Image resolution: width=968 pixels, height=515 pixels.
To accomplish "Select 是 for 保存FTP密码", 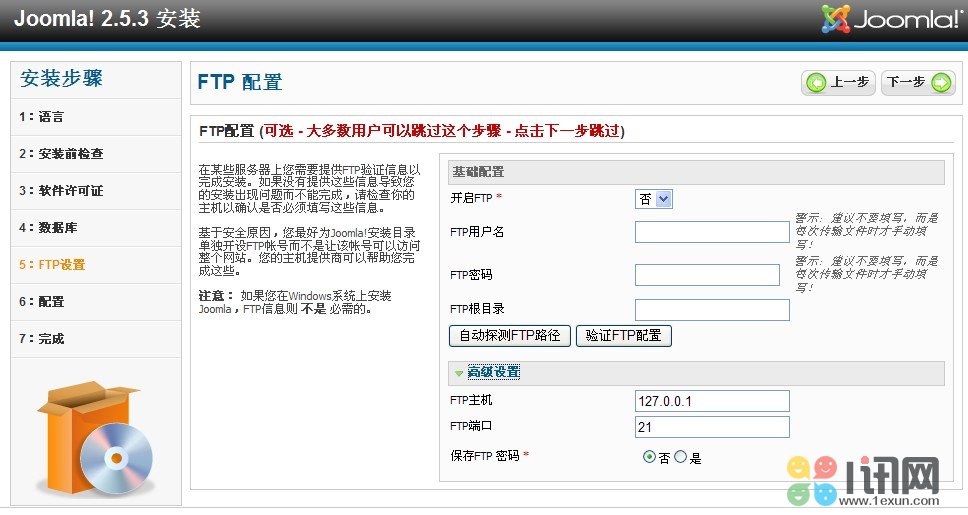I will (x=681, y=457).
